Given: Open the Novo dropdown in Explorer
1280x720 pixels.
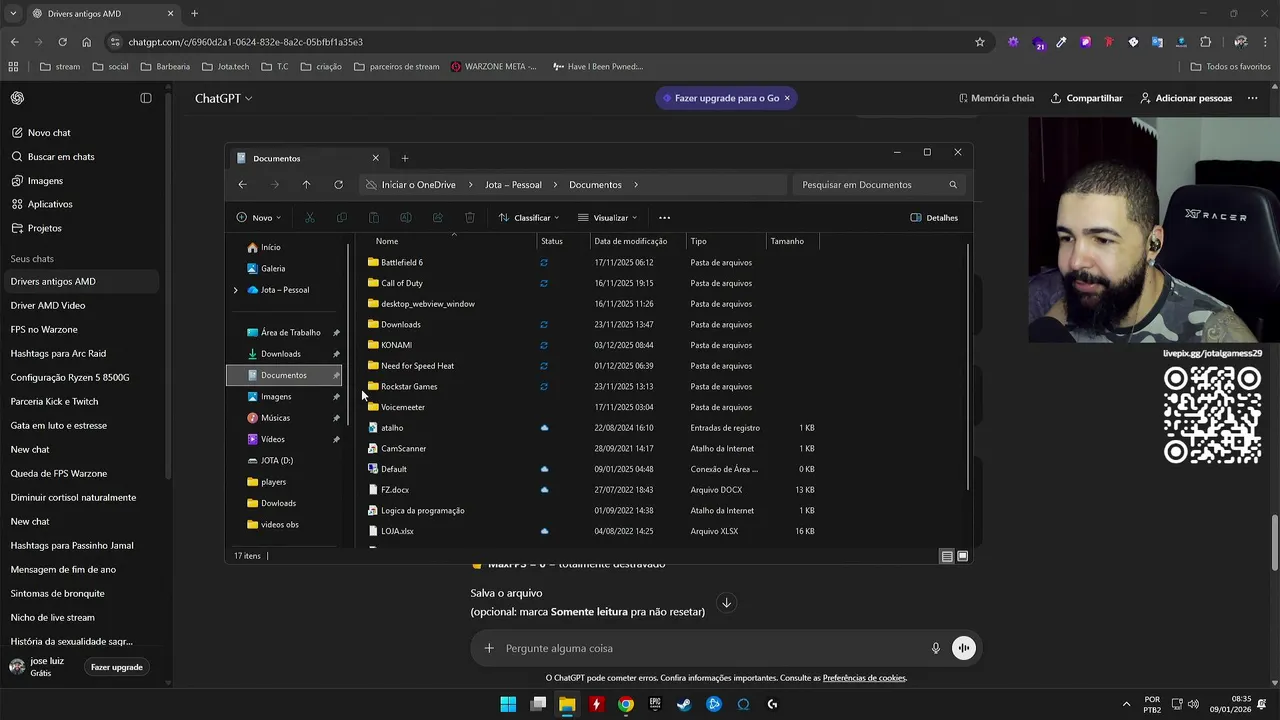Looking at the screenshot, I should (260, 217).
